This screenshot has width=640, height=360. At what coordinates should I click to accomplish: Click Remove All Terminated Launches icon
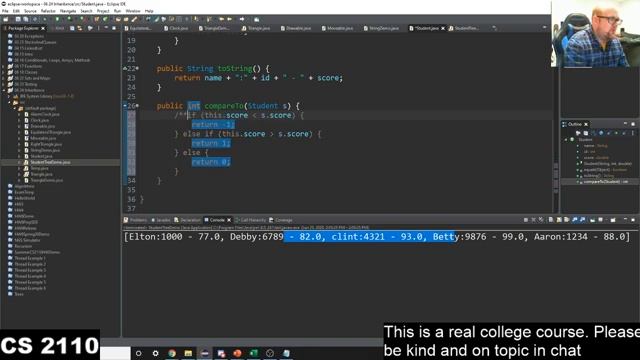[x=541, y=220]
